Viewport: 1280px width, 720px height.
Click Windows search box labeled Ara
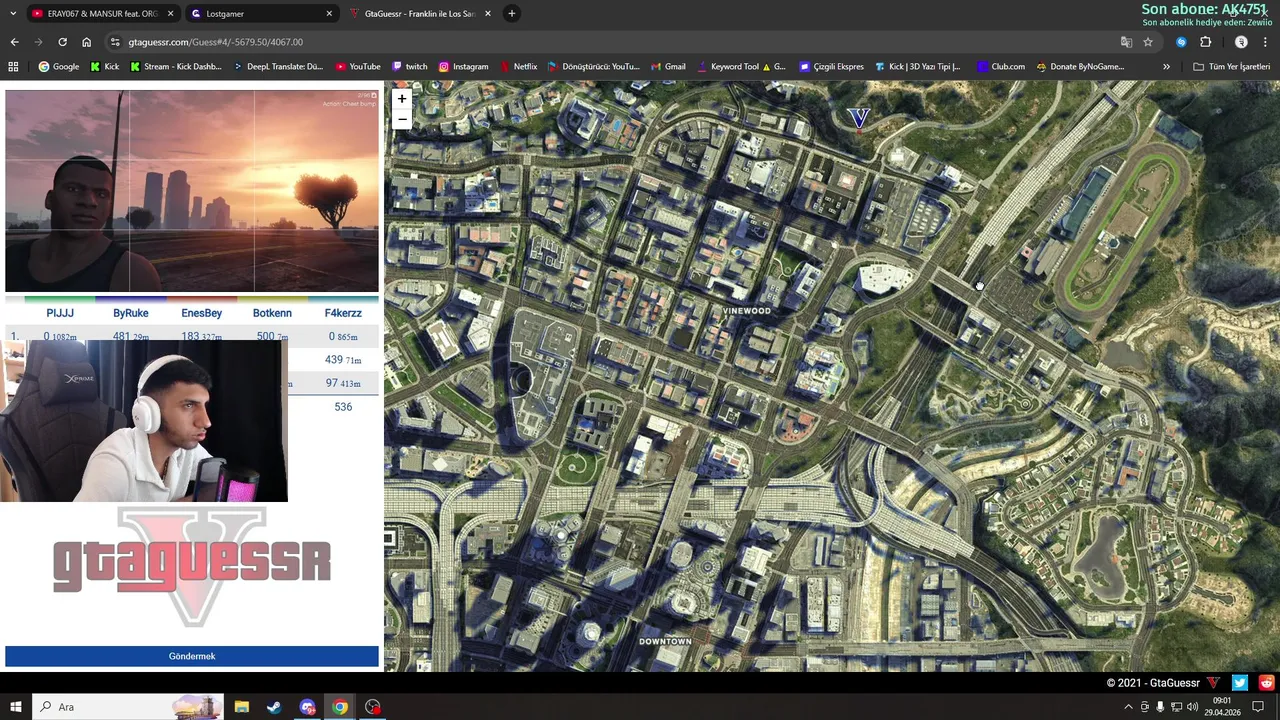pyautogui.click(x=128, y=707)
